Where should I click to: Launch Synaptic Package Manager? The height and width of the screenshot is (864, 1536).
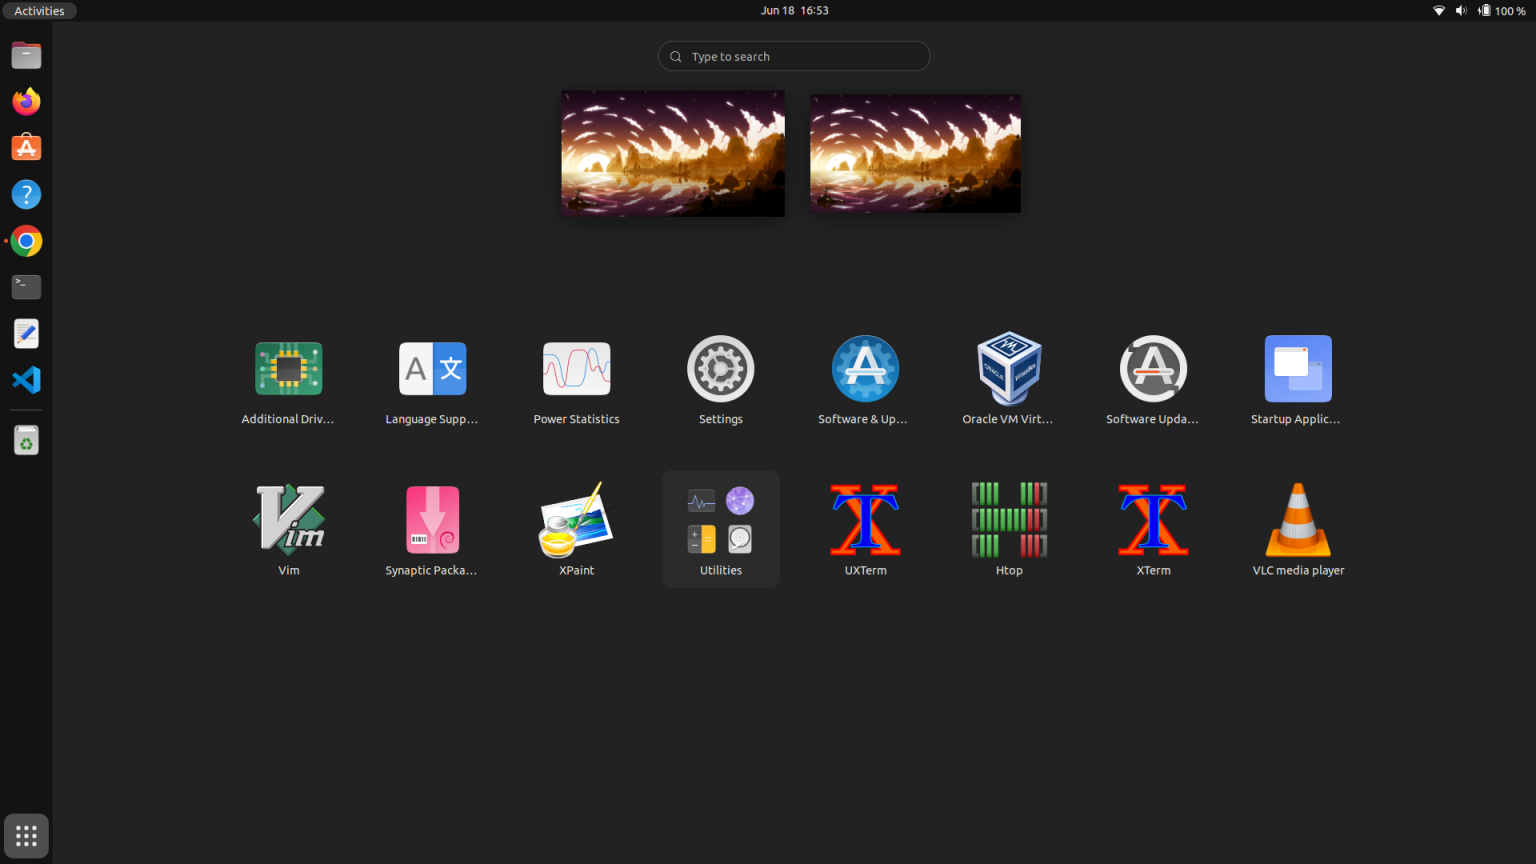point(432,520)
